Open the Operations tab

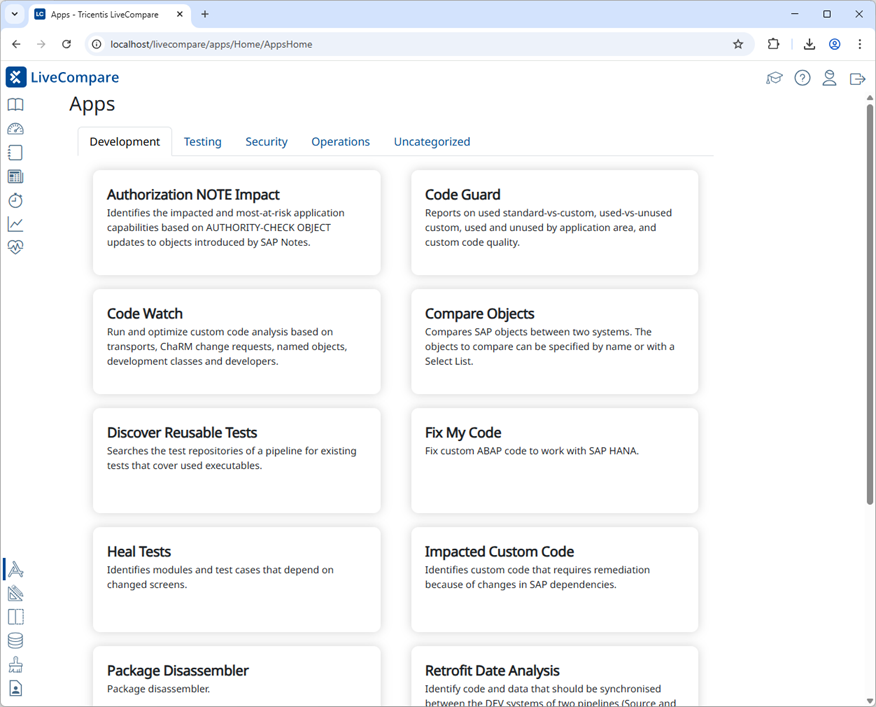pyautogui.click(x=340, y=142)
